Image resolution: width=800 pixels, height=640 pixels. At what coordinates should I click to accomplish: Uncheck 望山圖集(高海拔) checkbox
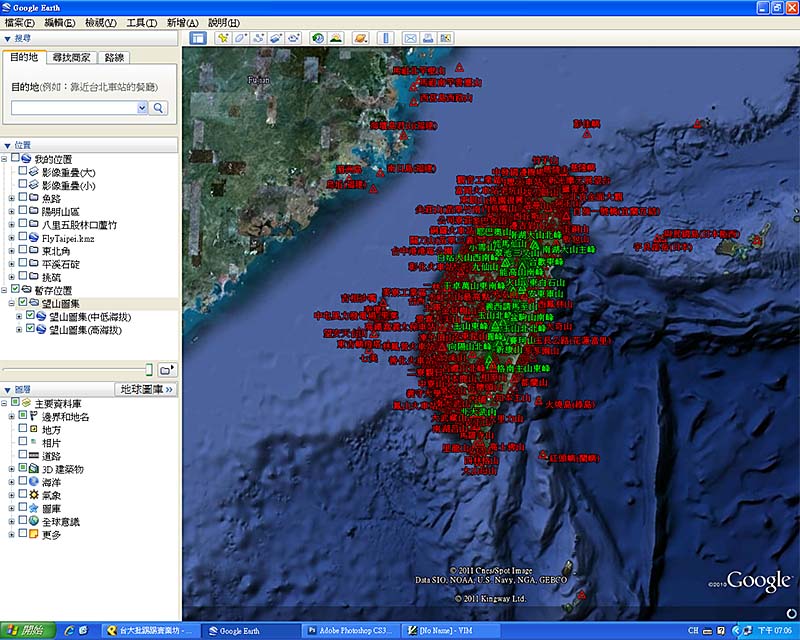[x=30, y=329]
